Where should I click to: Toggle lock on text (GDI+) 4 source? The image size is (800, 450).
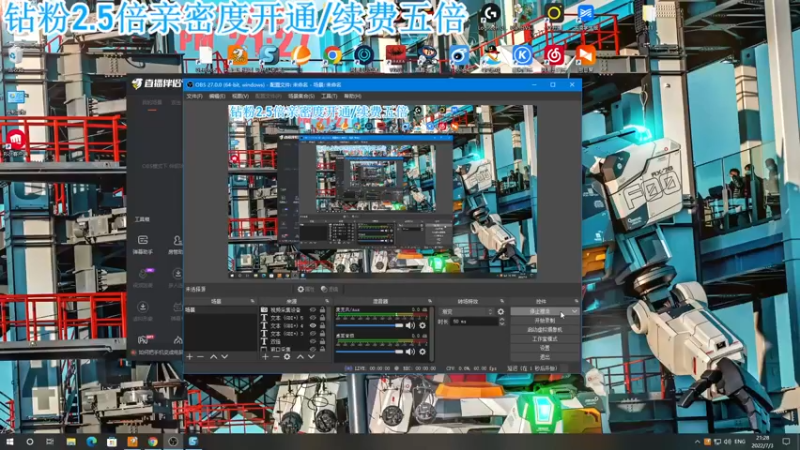[322, 326]
